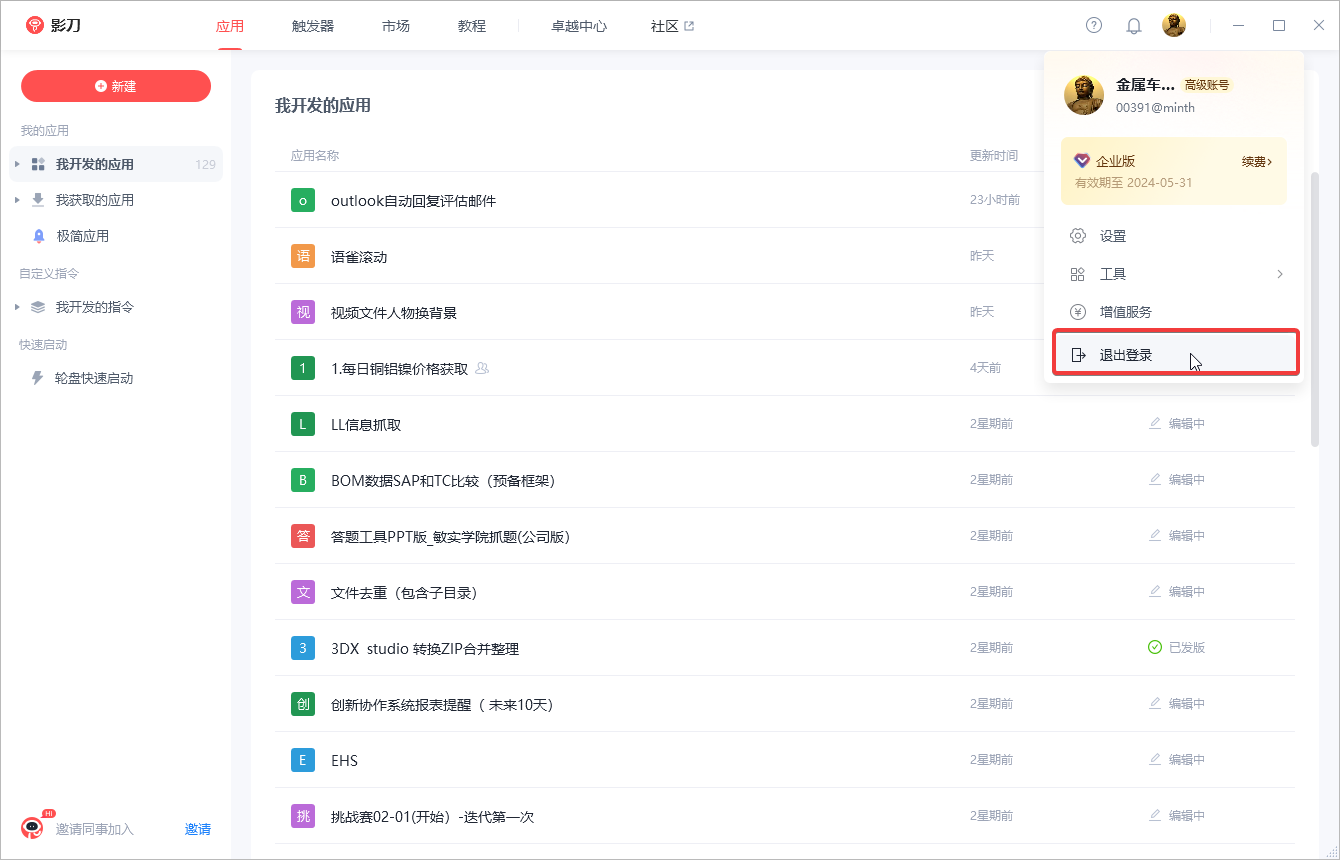1340x860 pixels.
Task: Click the 影刀 logo icon
Action: coord(35,25)
